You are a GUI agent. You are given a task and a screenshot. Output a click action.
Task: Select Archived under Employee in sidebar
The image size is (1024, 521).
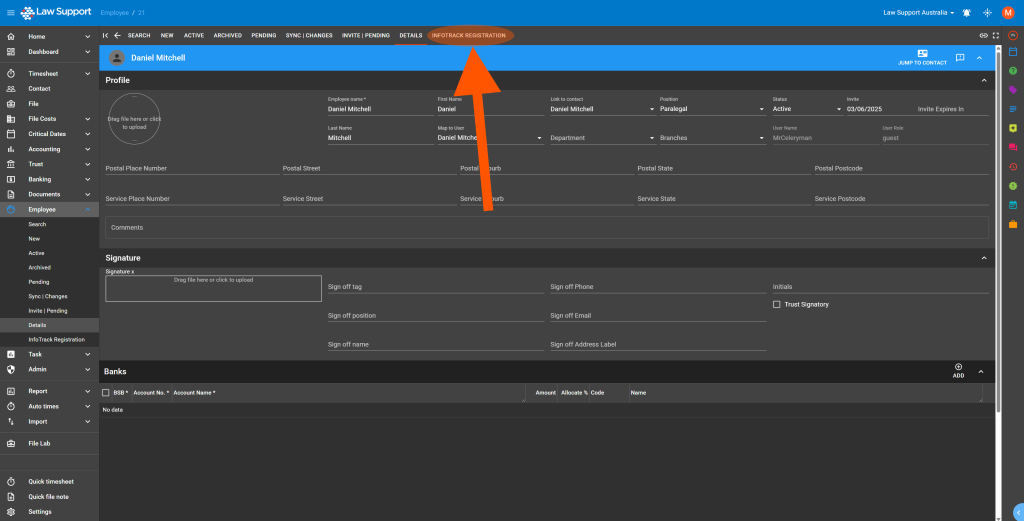[39, 267]
